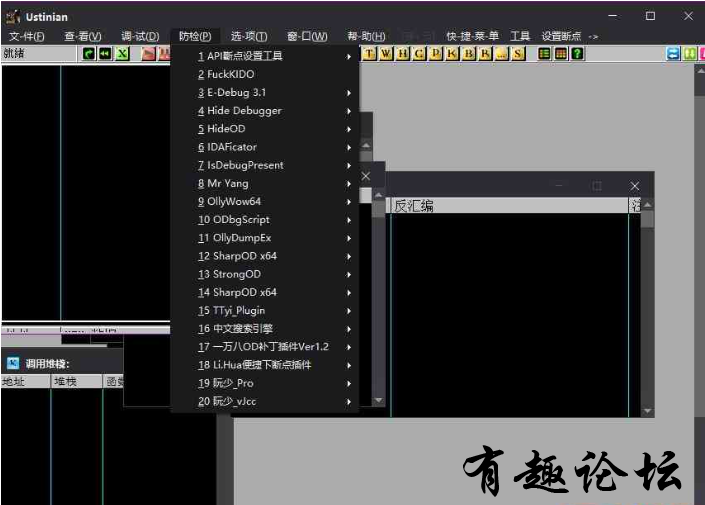Expand the E-Debug 3.1 submenu arrow
This screenshot has width=705, height=505.
[348, 93]
